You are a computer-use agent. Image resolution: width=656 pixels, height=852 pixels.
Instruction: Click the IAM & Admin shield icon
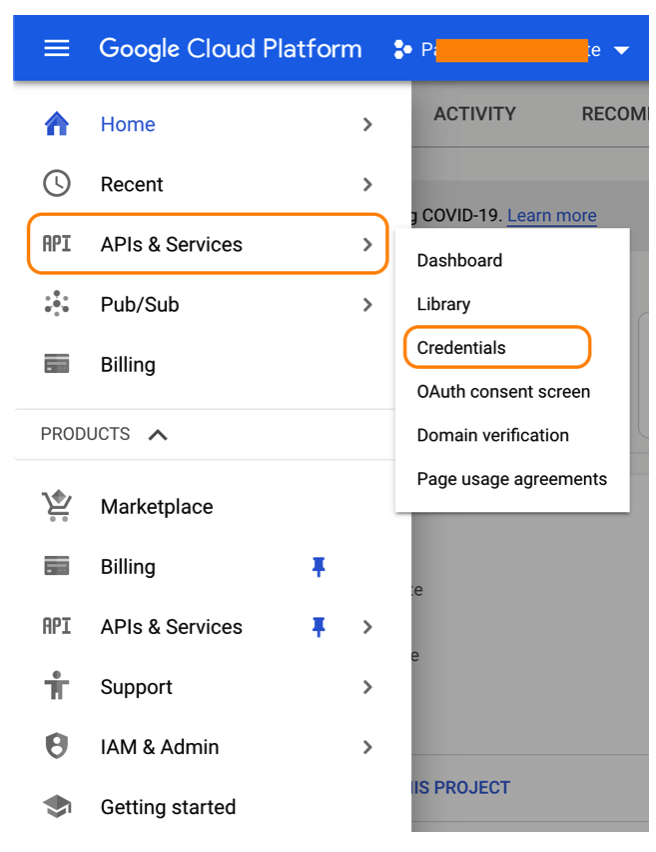57,747
